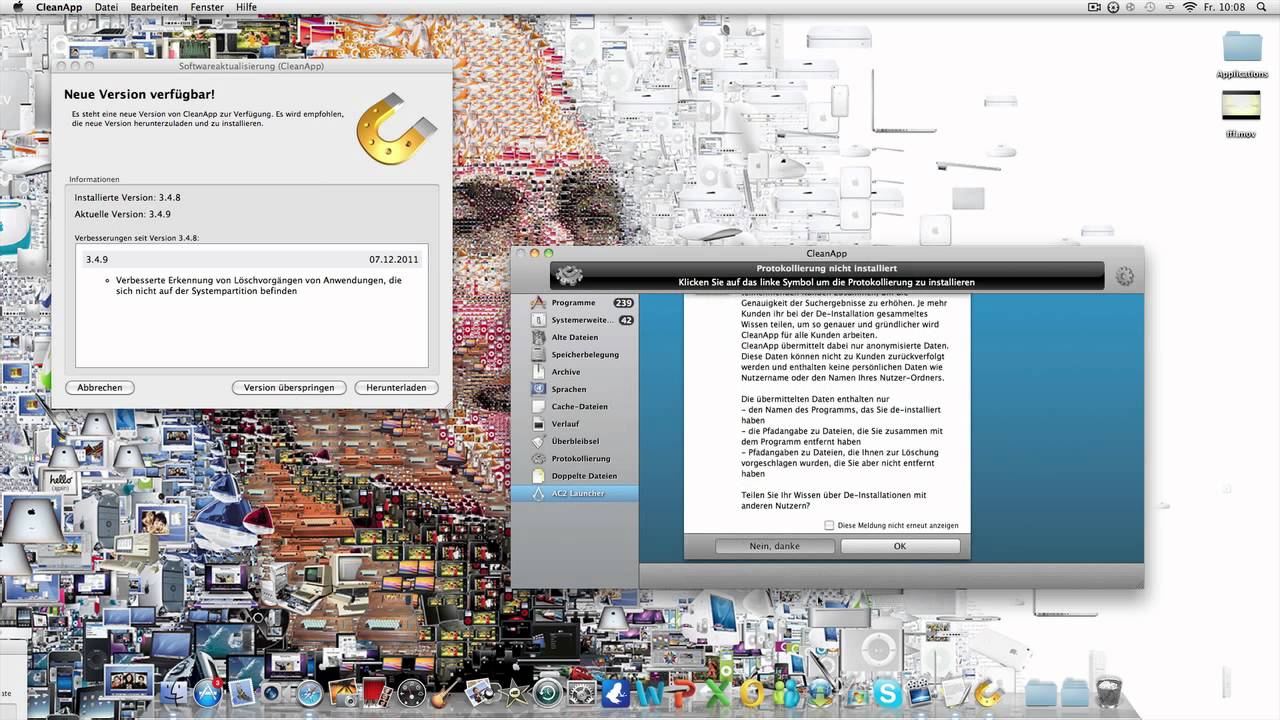Open Time Machine in the Dock
This screenshot has height=720, width=1280.
coord(548,692)
